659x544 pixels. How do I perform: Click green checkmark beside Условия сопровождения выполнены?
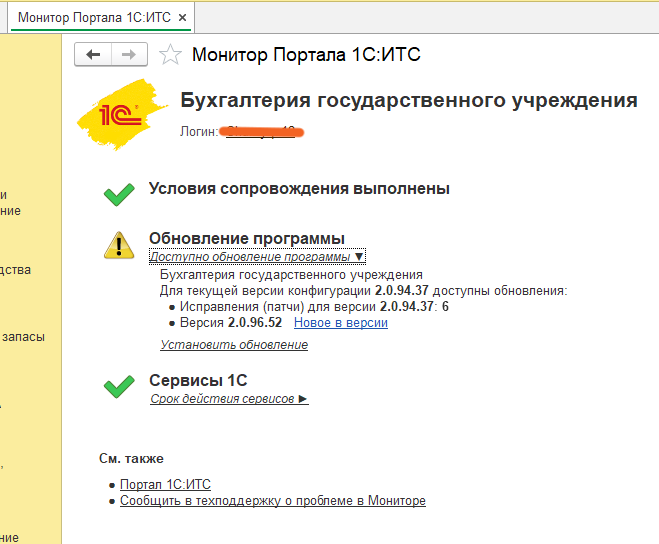(x=119, y=195)
